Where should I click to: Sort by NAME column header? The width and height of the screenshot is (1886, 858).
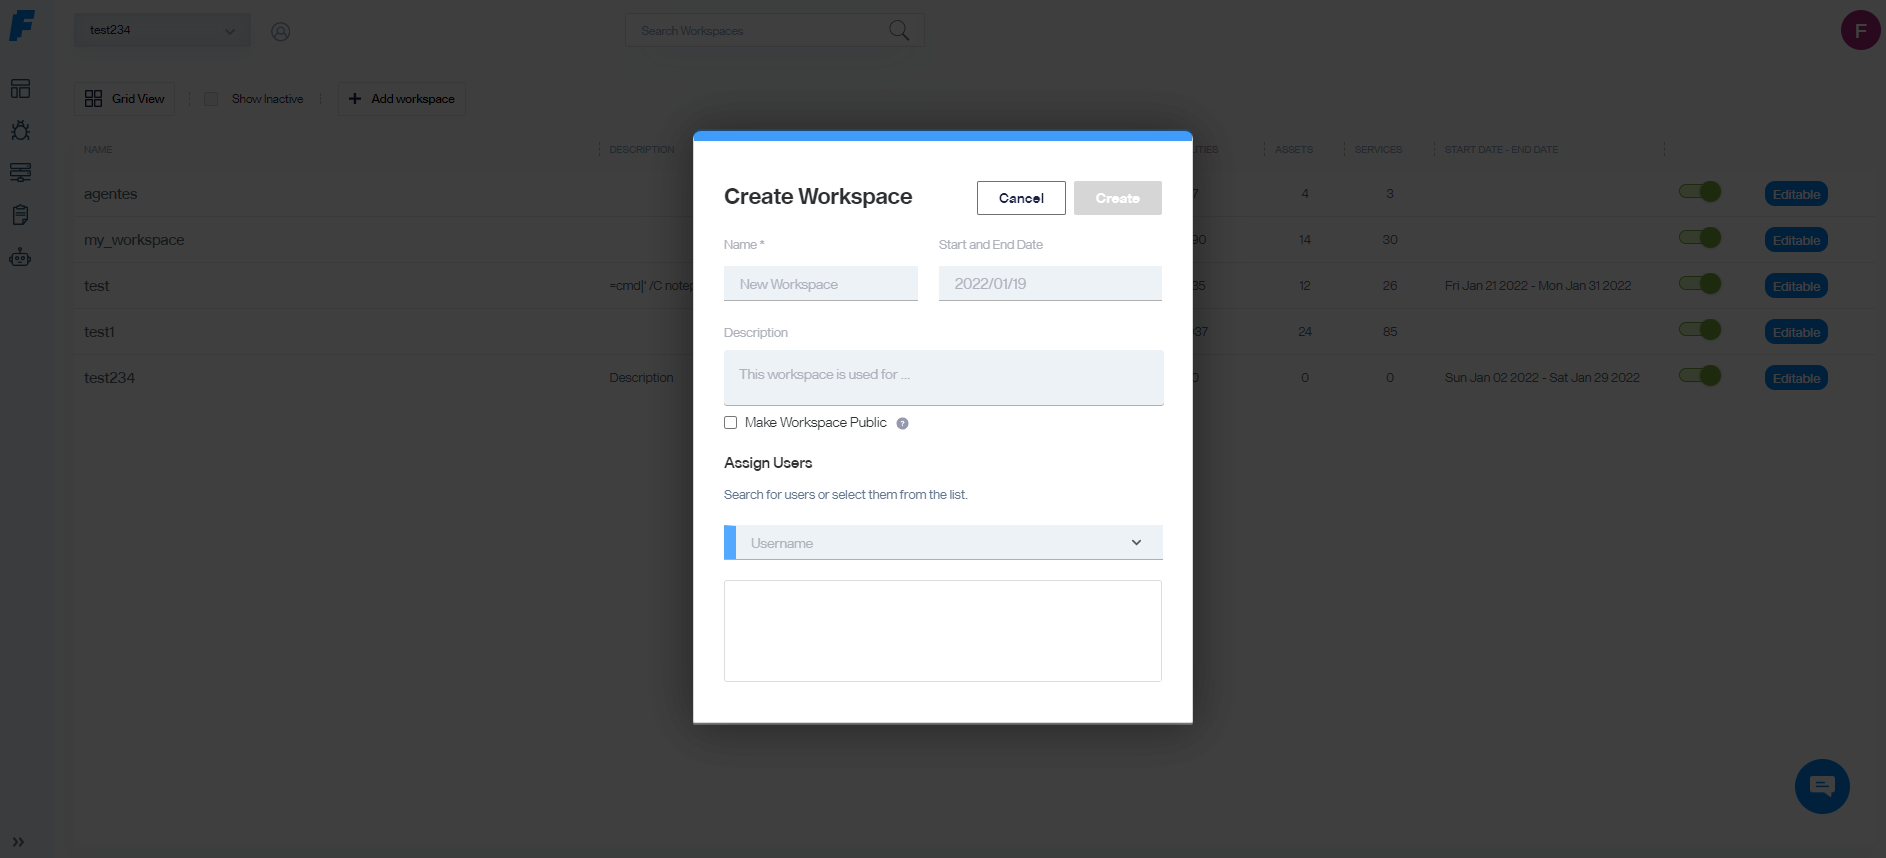98,150
